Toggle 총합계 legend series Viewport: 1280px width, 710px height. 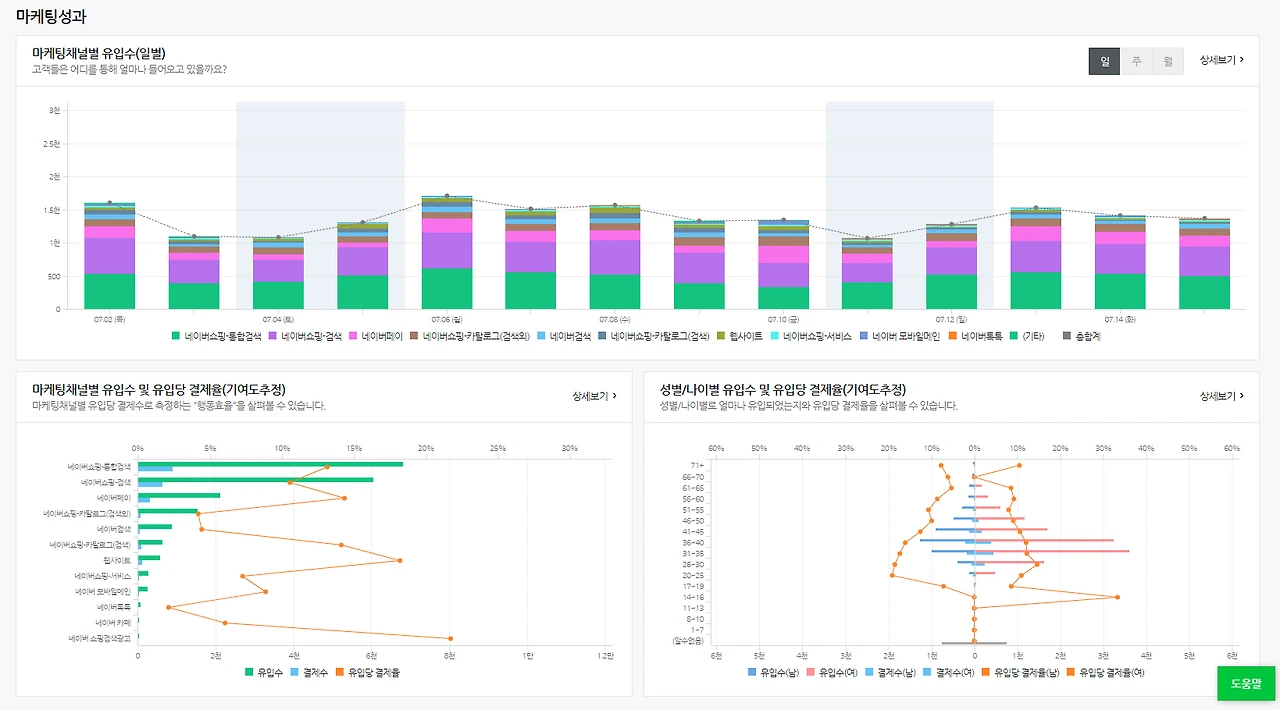click(x=1081, y=337)
